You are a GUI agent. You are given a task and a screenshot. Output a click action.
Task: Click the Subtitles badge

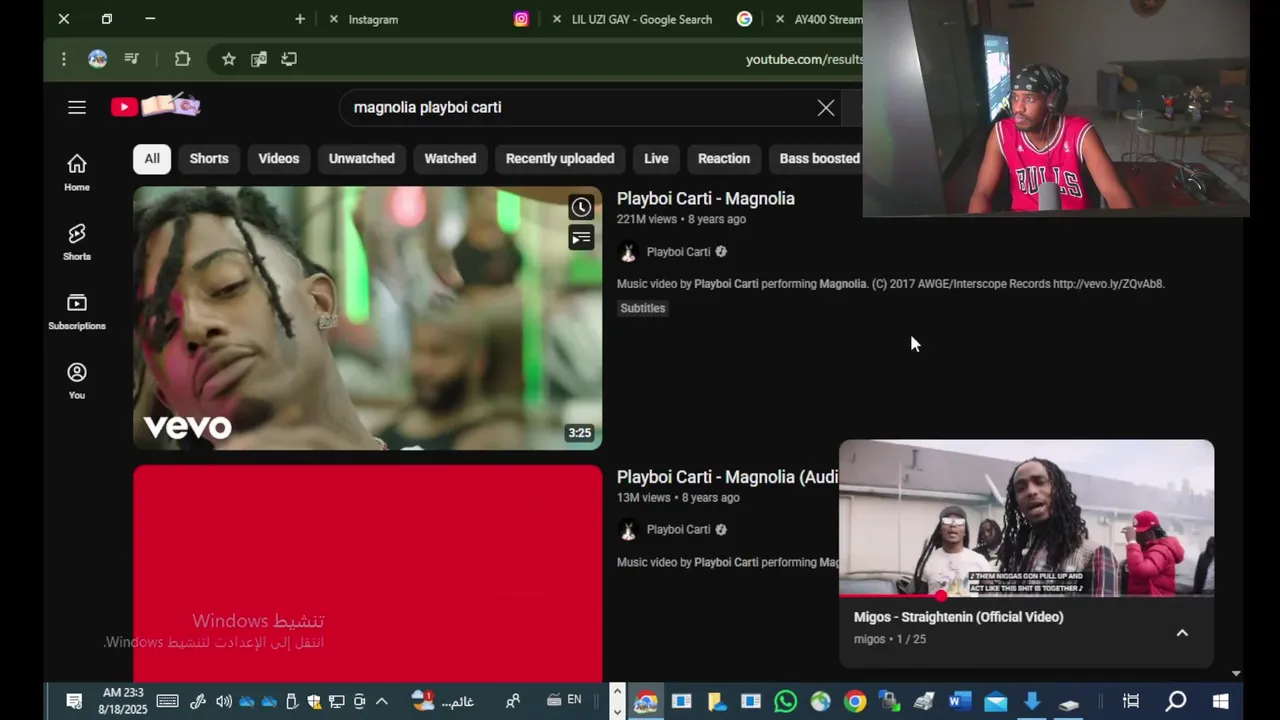coord(643,308)
